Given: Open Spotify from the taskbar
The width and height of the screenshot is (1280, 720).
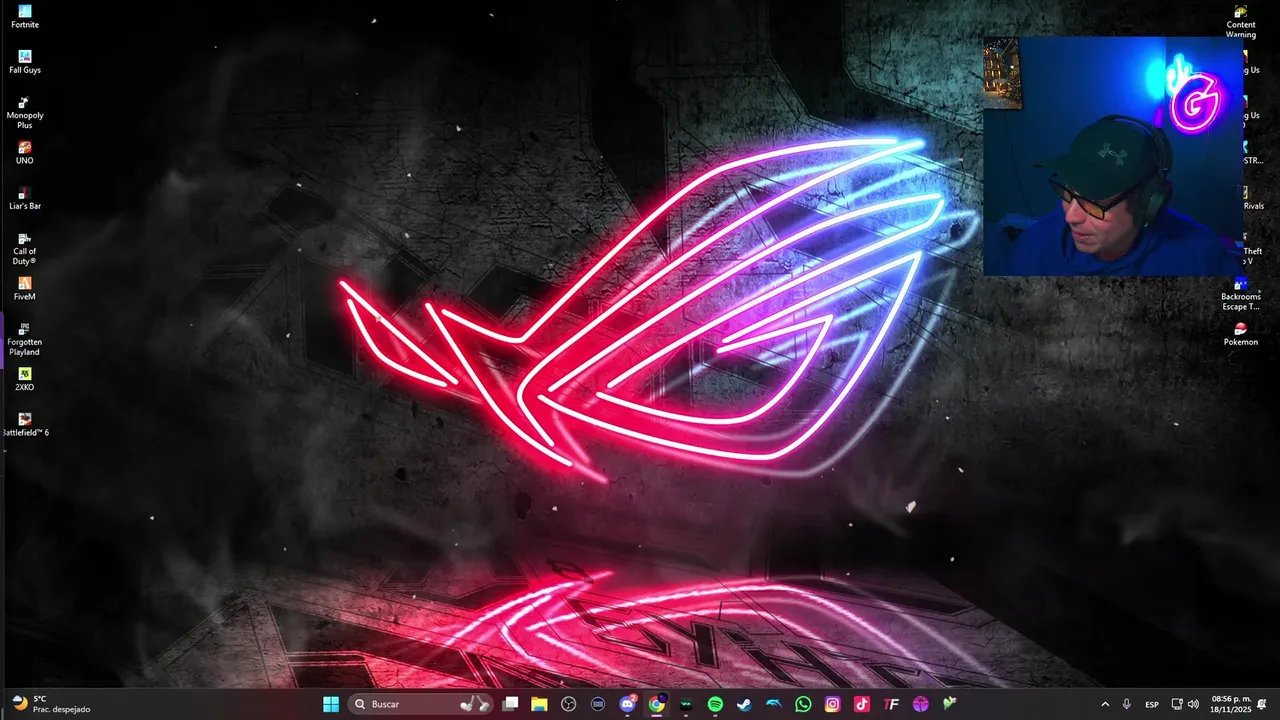Looking at the screenshot, I should 715,704.
